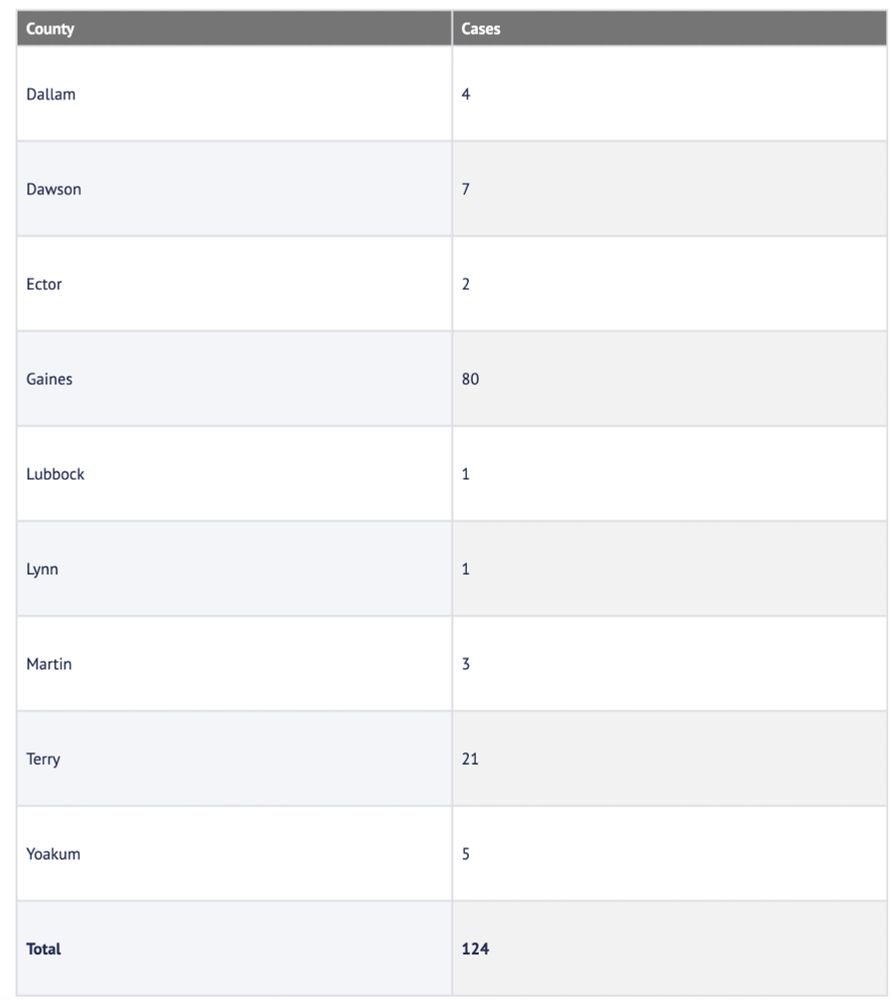The width and height of the screenshot is (892, 1000).
Task: Click the bold Total row label
Action: click(43, 949)
